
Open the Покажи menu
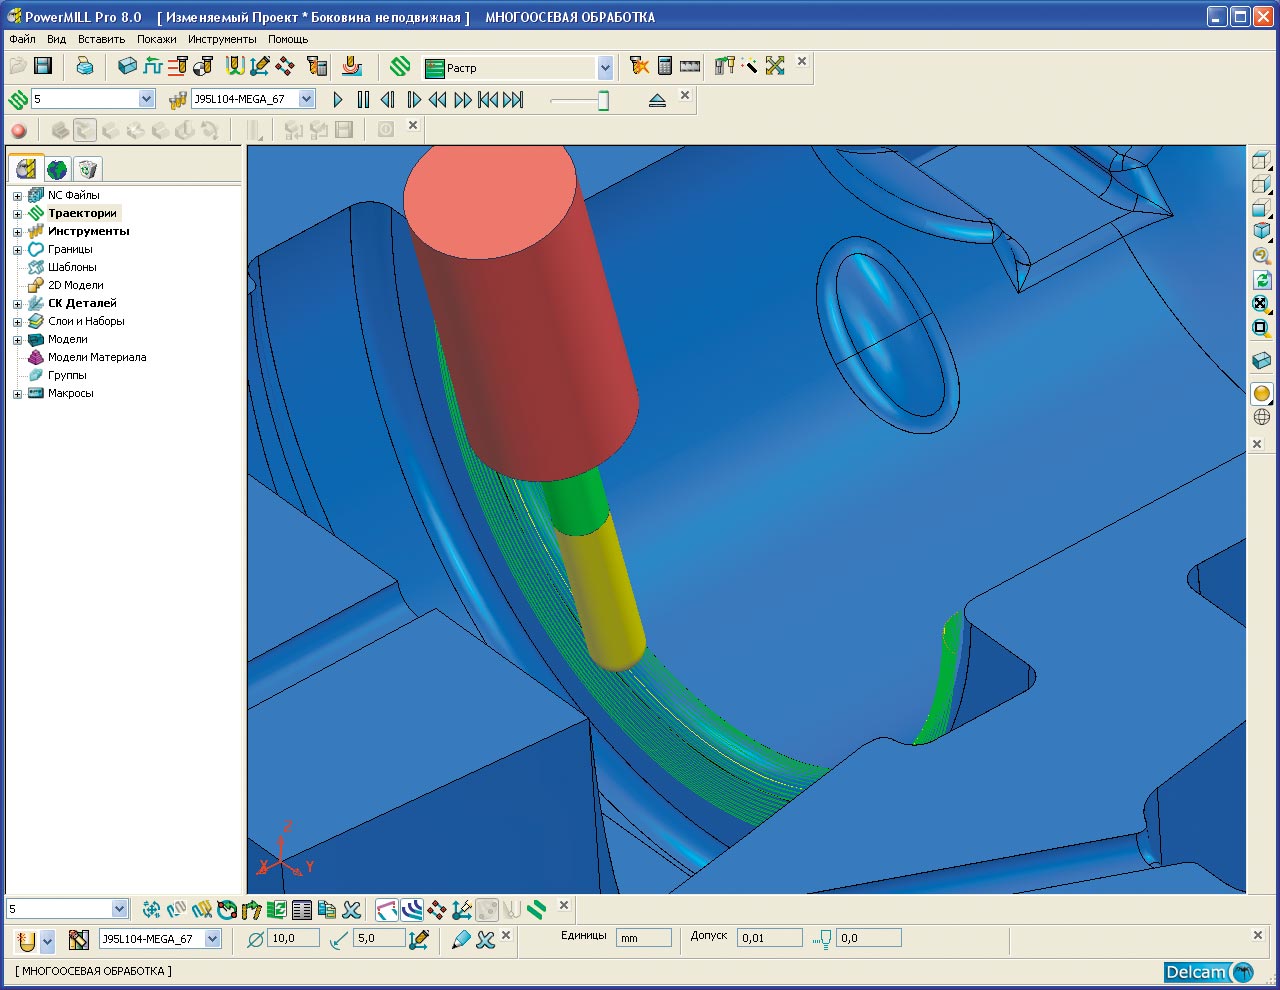157,39
